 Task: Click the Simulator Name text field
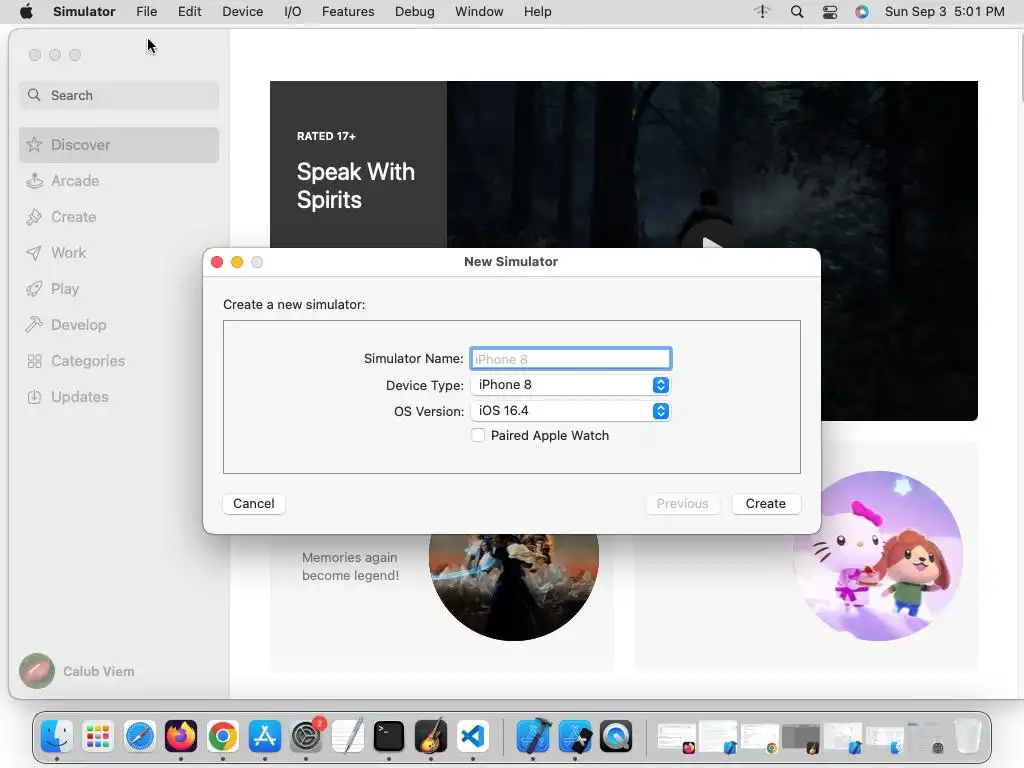tap(571, 359)
